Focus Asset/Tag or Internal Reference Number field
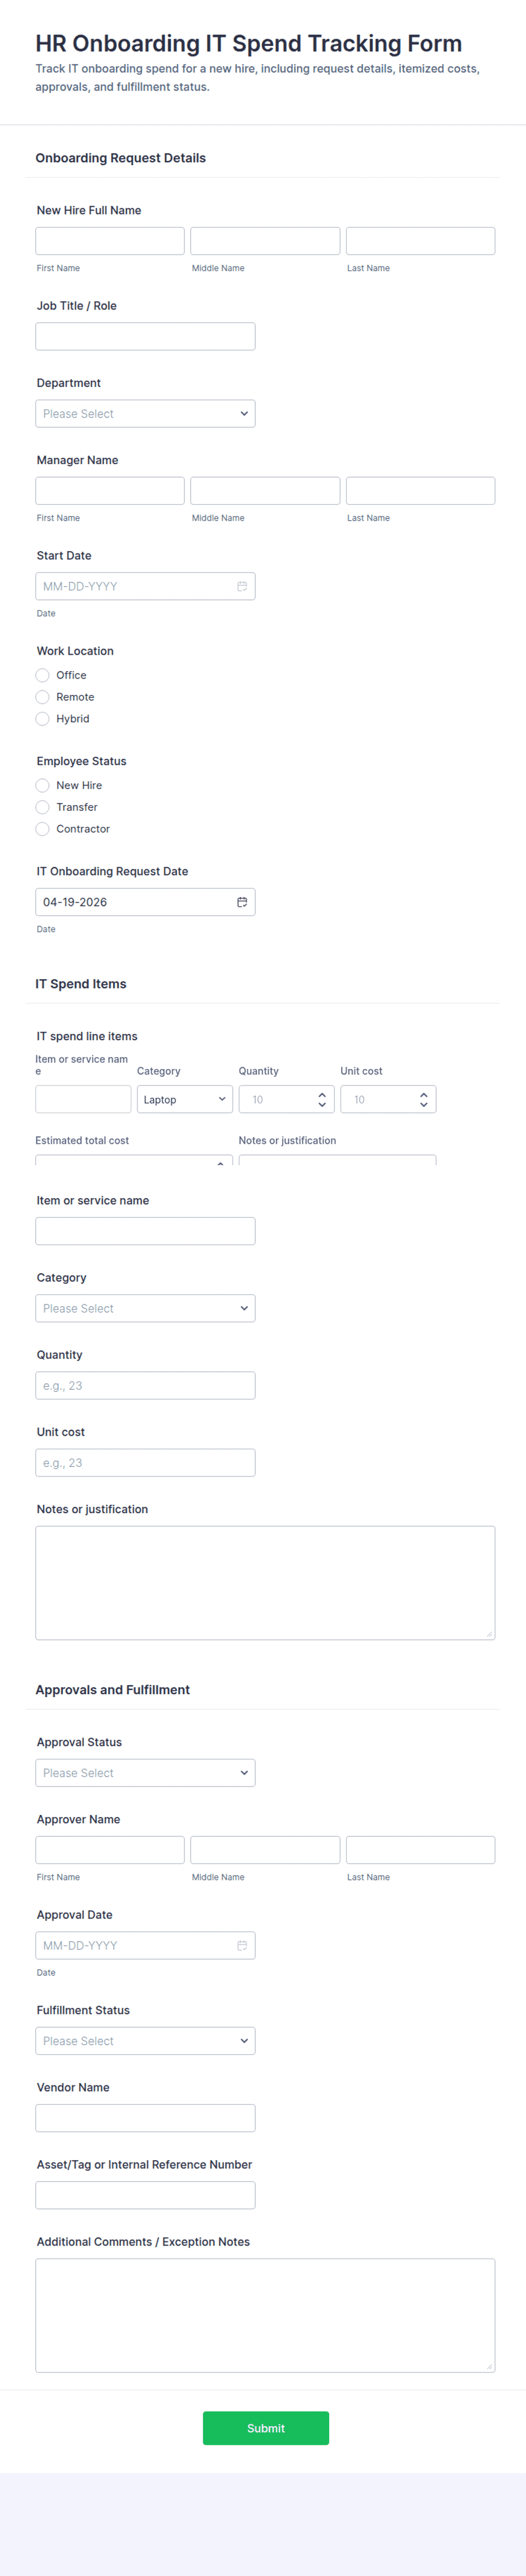The image size is (526, 2576). click(x=145, y=2195)
